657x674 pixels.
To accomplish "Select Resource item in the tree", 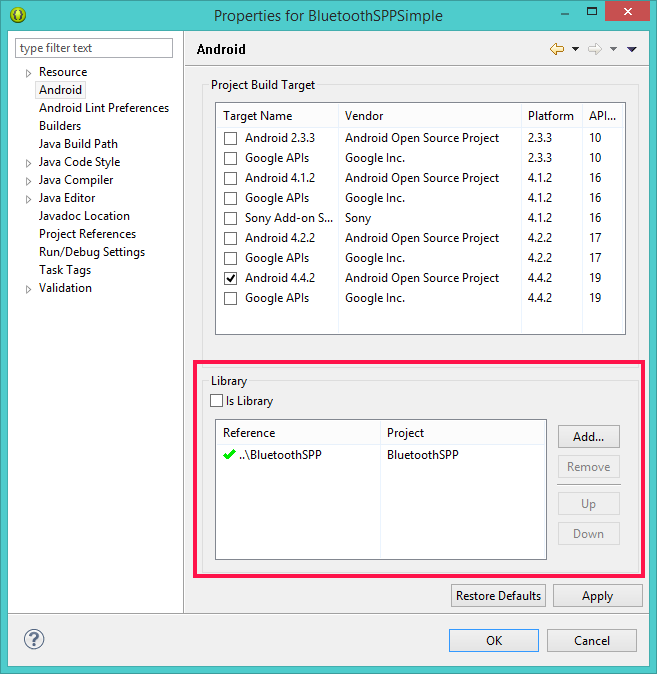I will pos(63,72).
